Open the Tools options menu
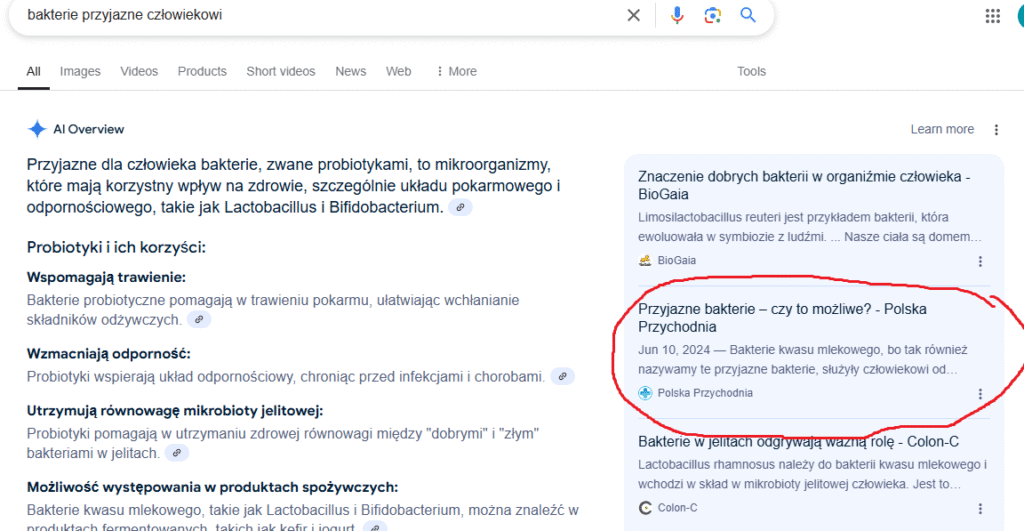The width and height of the screenshot is (1024, 531). 751,71
